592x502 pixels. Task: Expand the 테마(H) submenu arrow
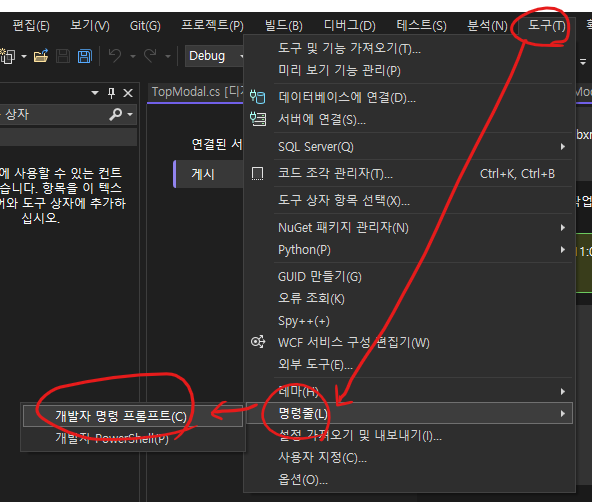point(563,391)
